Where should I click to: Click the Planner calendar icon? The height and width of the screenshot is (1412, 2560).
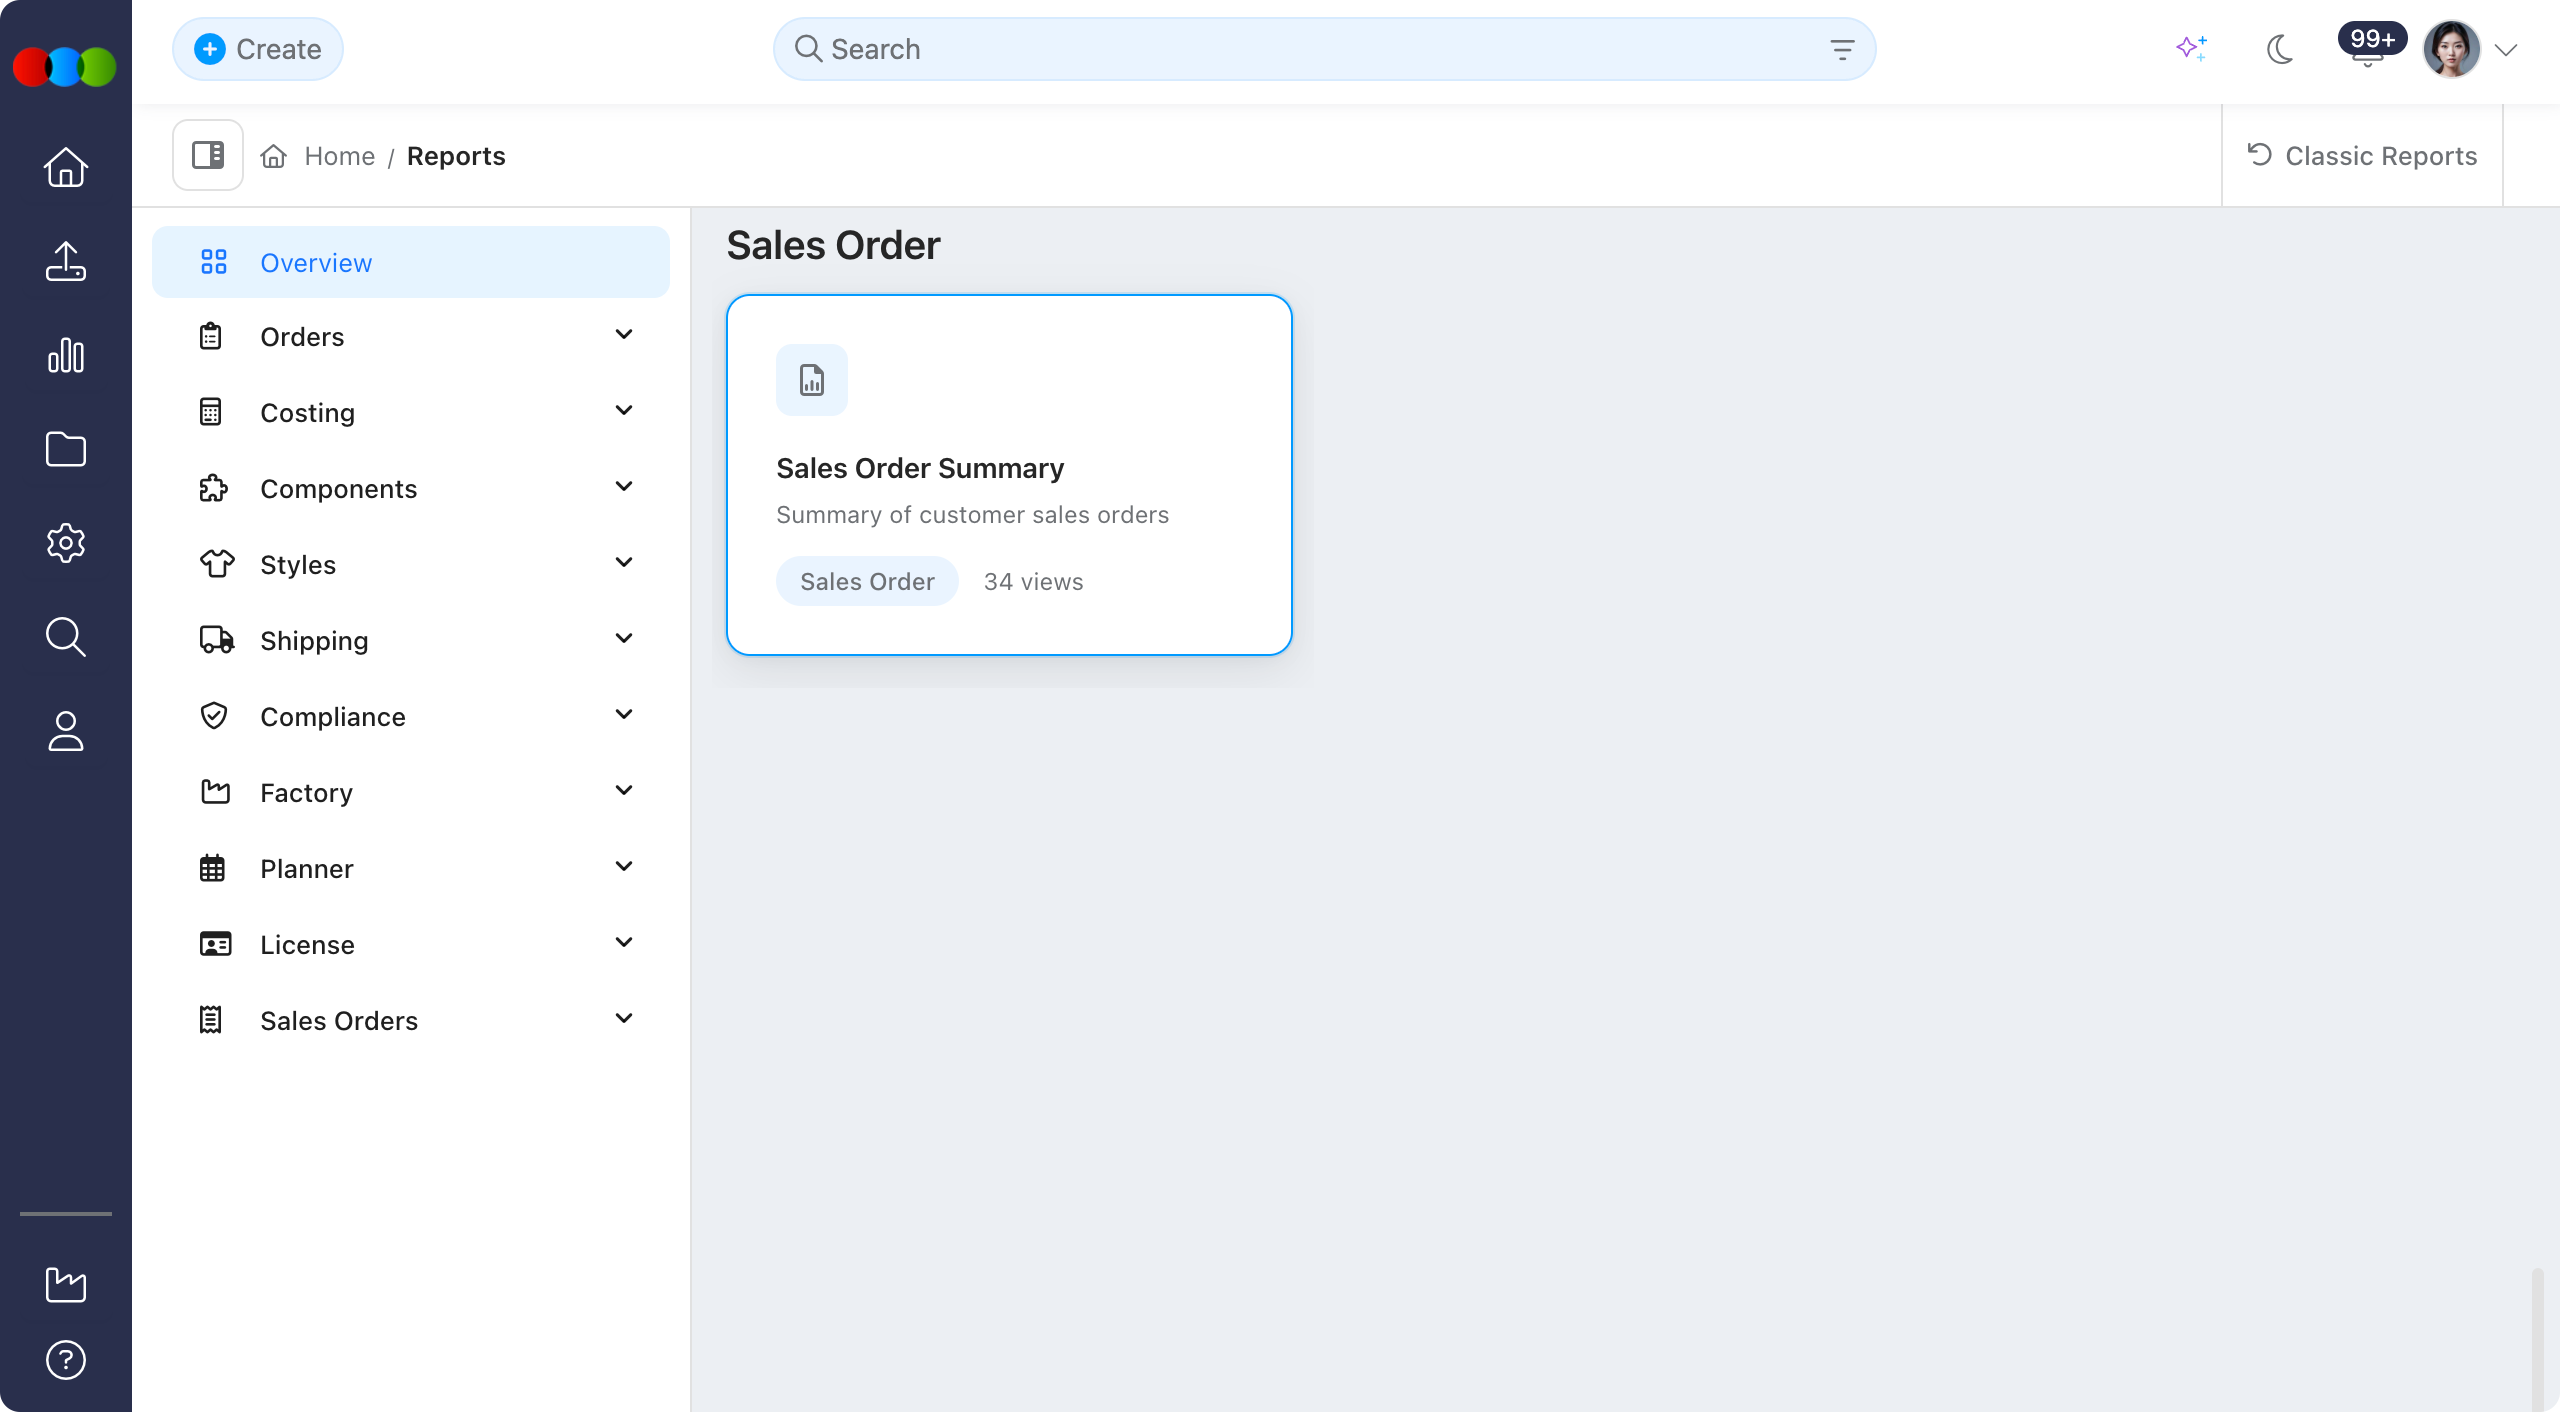point(212,868)
